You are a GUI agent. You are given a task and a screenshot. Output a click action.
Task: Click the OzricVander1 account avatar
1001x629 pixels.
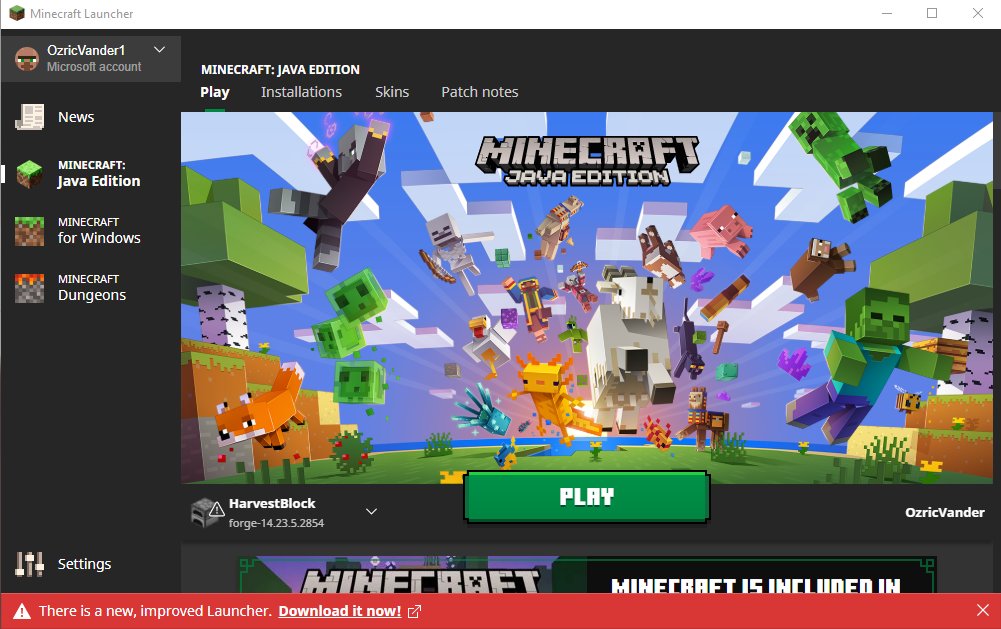tap(27, 59)
